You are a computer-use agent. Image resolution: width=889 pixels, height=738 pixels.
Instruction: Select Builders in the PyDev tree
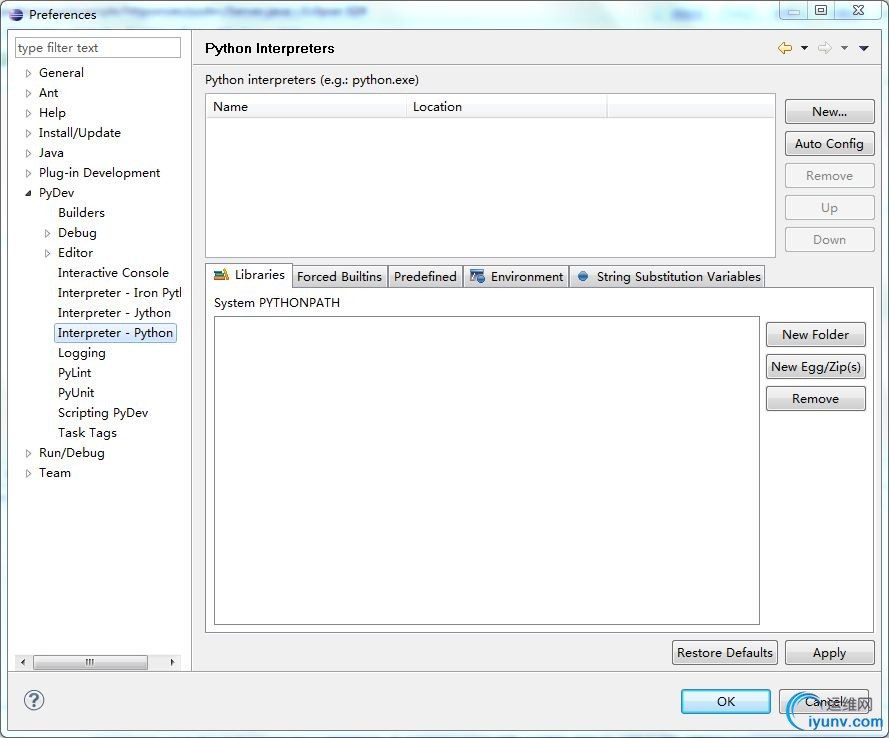click(82, 213)
